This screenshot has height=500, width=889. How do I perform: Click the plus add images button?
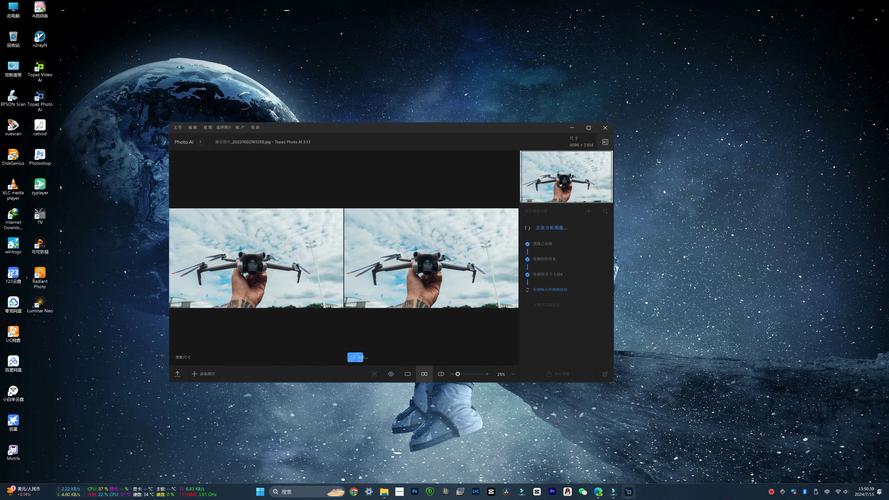point(203,374)
